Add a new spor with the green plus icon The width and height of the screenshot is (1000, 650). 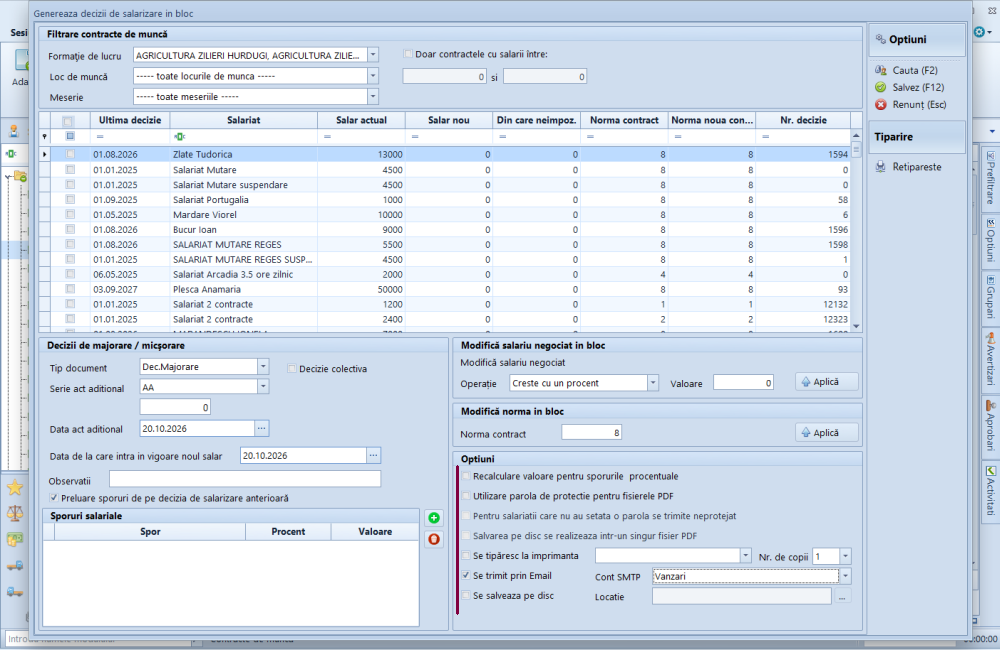pos(434,518)
